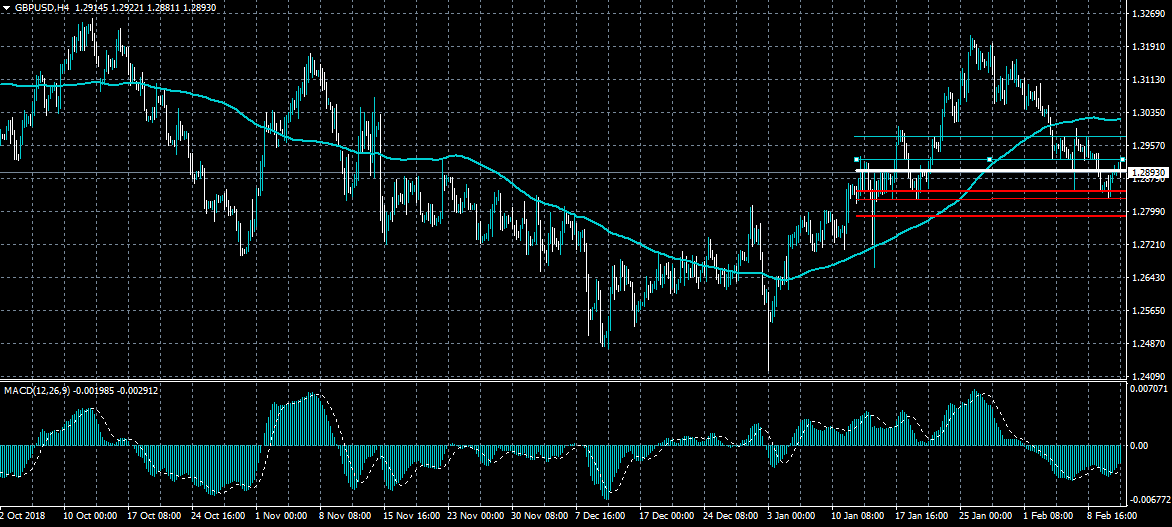
Task: Click the MACD zero level label 0.00
Action: point(1139,446)
